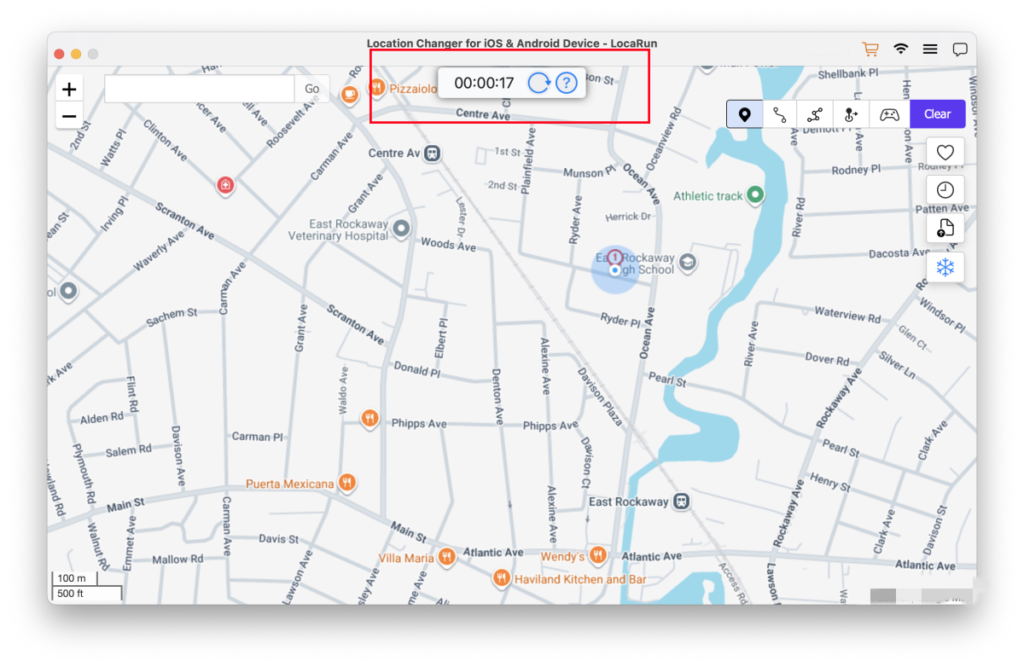
Task: Click the Davis St street label
Action: [x=278, y=539]
